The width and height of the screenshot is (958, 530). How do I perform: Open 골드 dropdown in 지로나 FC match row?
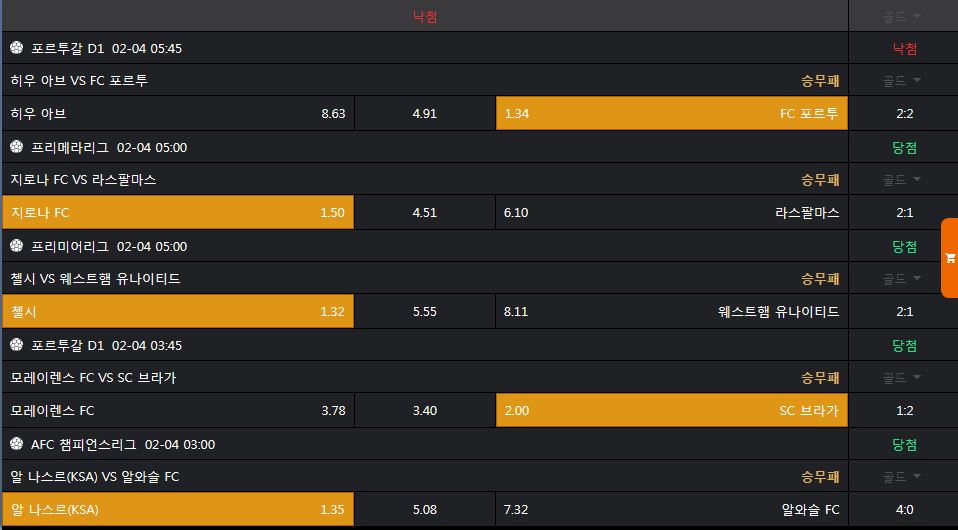pos(902,180)
